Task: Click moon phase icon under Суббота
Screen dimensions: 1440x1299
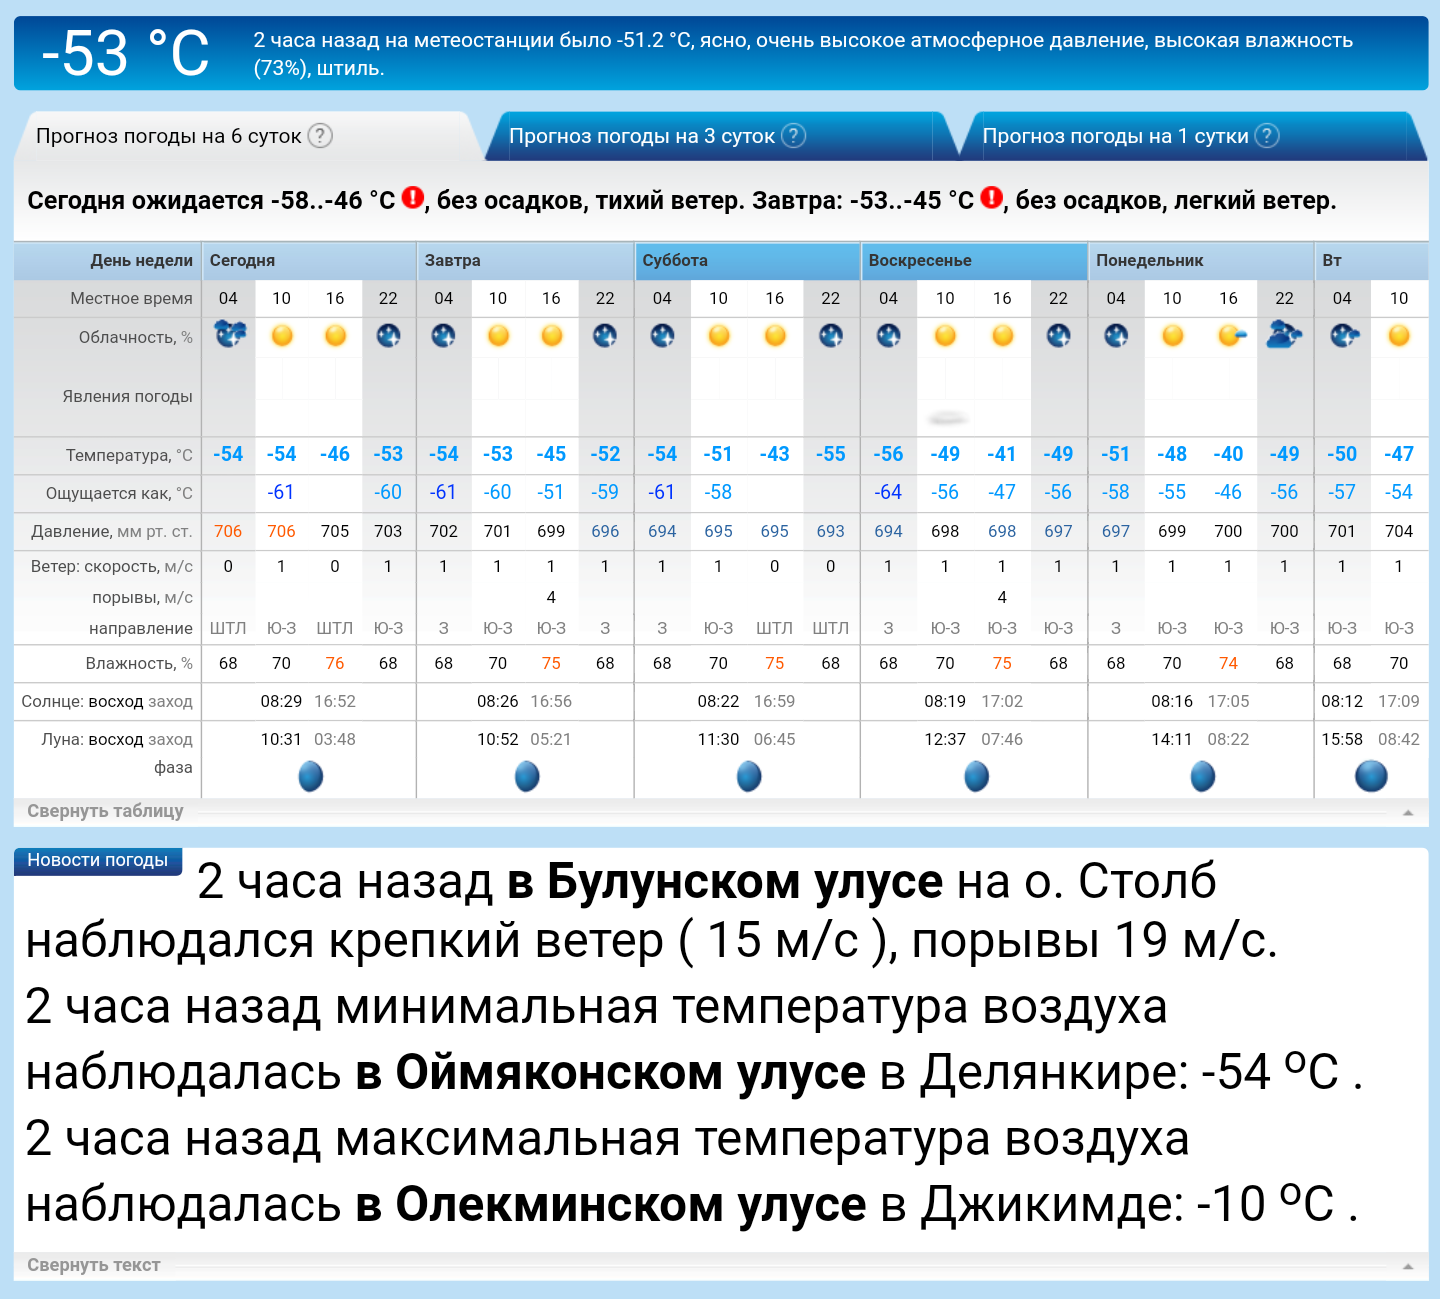Action: [749, 776]
